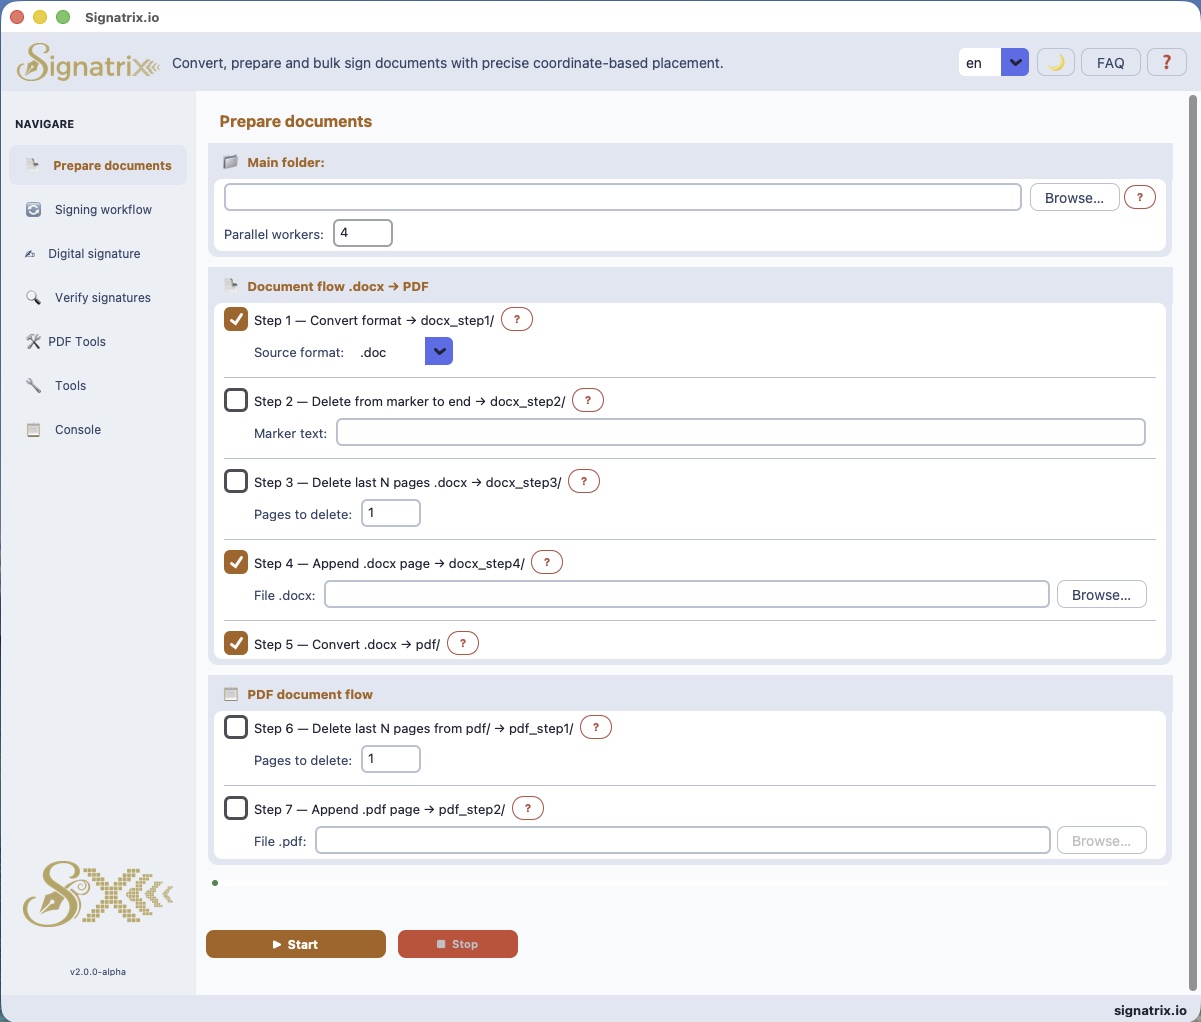This screenshot has height=1022, width=1201.
Task: Open the language selection dropdown
Action: (1014, 61)
